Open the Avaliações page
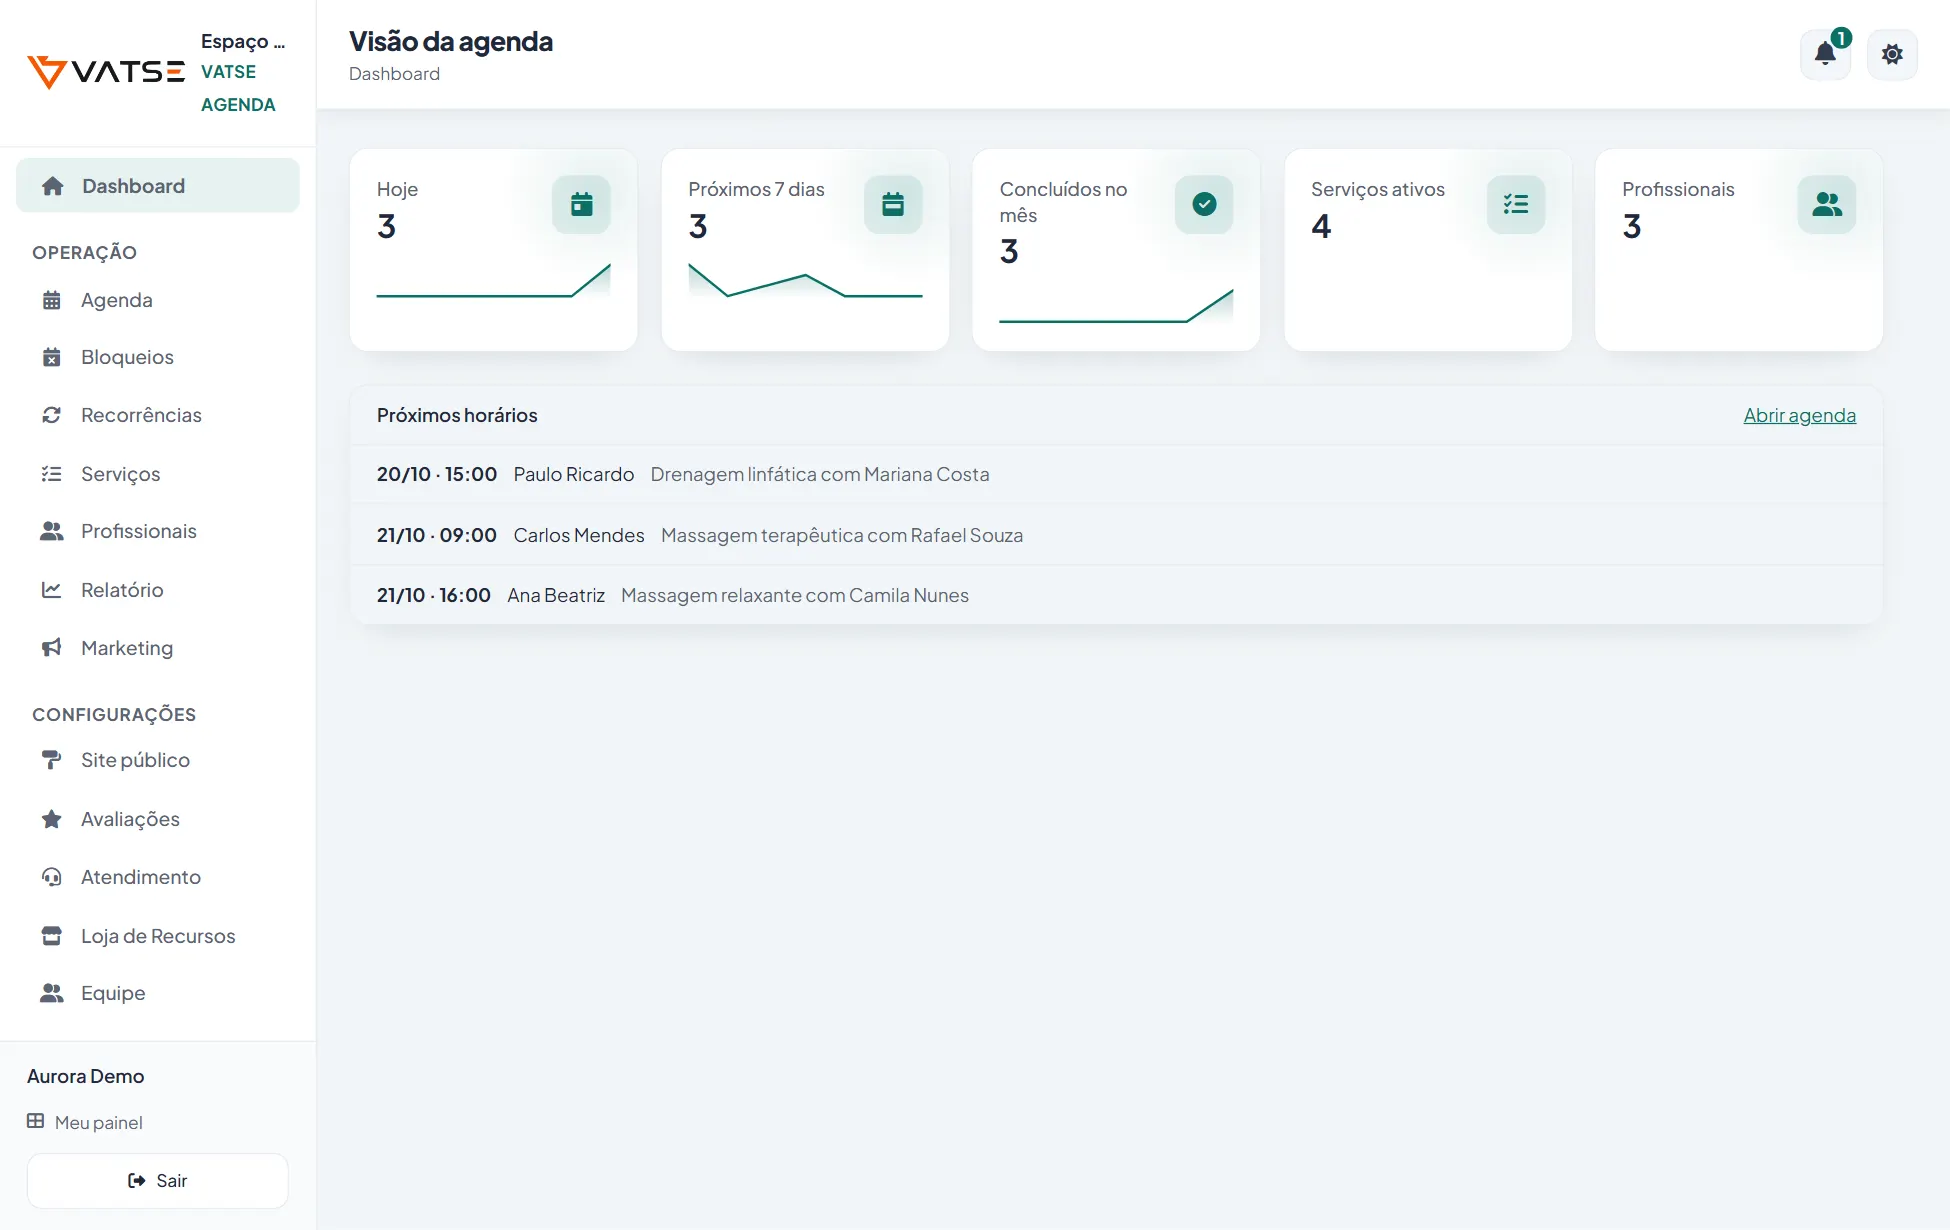The width and height of the screenshot is (1950, 1230). tap(158, 819)
